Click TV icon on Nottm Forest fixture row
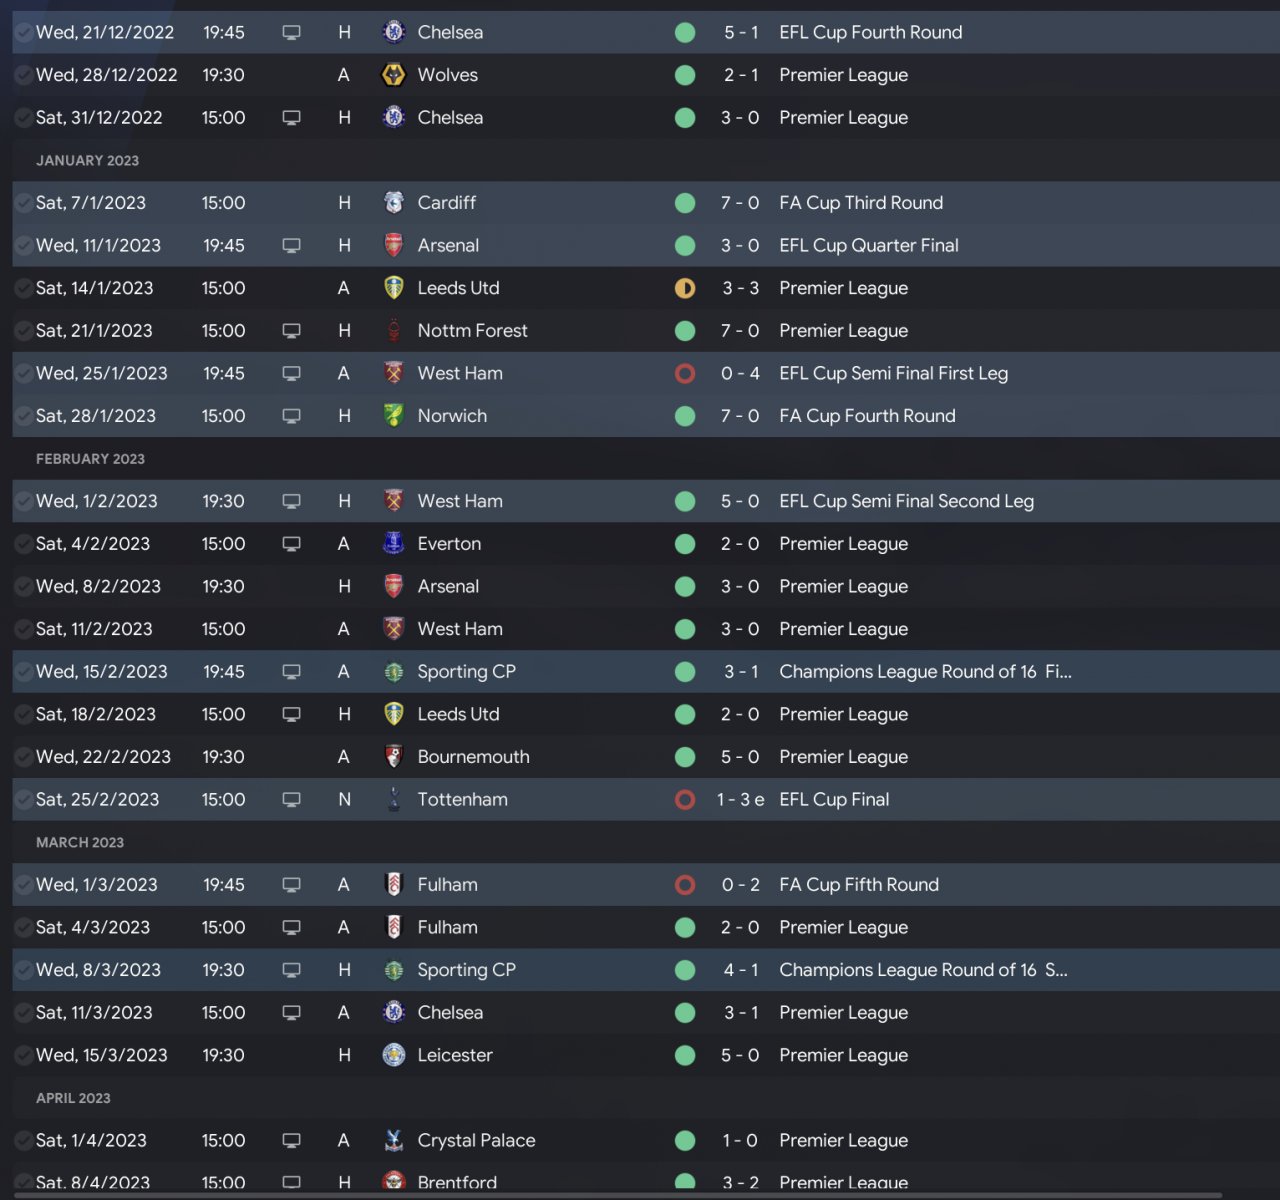The image size is (1280, 1200). pos(292,331)
